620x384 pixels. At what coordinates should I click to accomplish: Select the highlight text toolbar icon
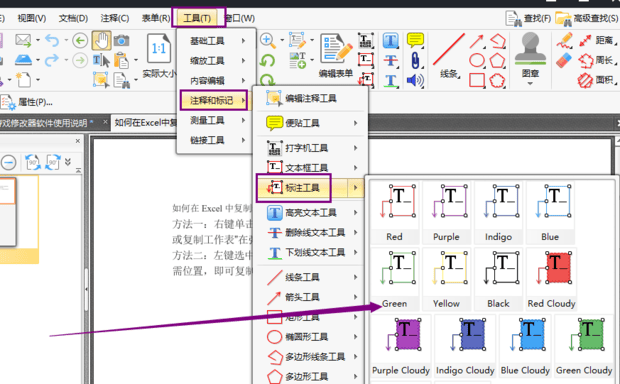391,40
